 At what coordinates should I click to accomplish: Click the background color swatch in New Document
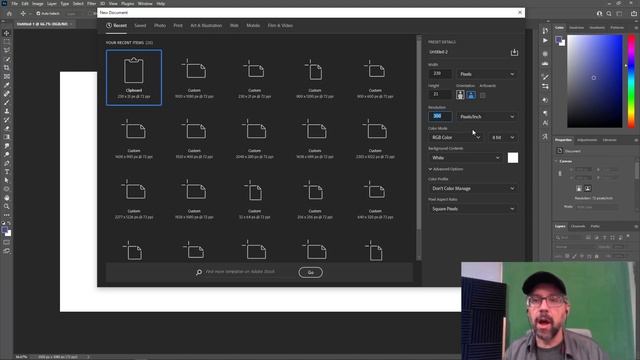[513, 158]
